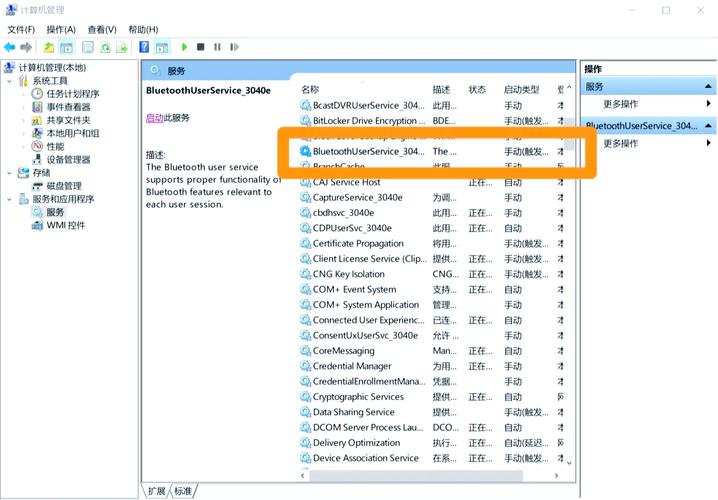Select the WMI 控件 node
Screen dimensions: 718x500
[65, 225]
